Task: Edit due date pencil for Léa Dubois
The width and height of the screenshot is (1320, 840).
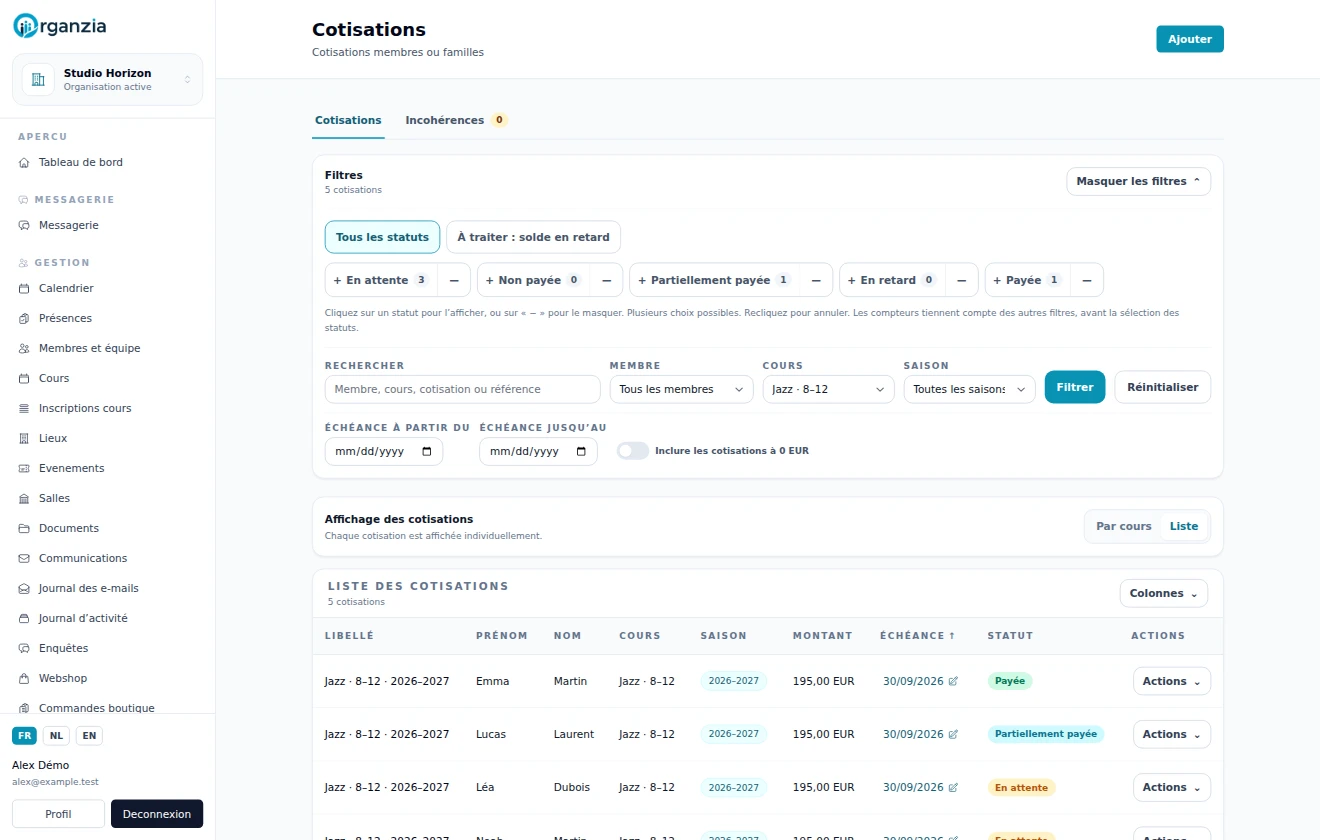Action: [953, 787]
